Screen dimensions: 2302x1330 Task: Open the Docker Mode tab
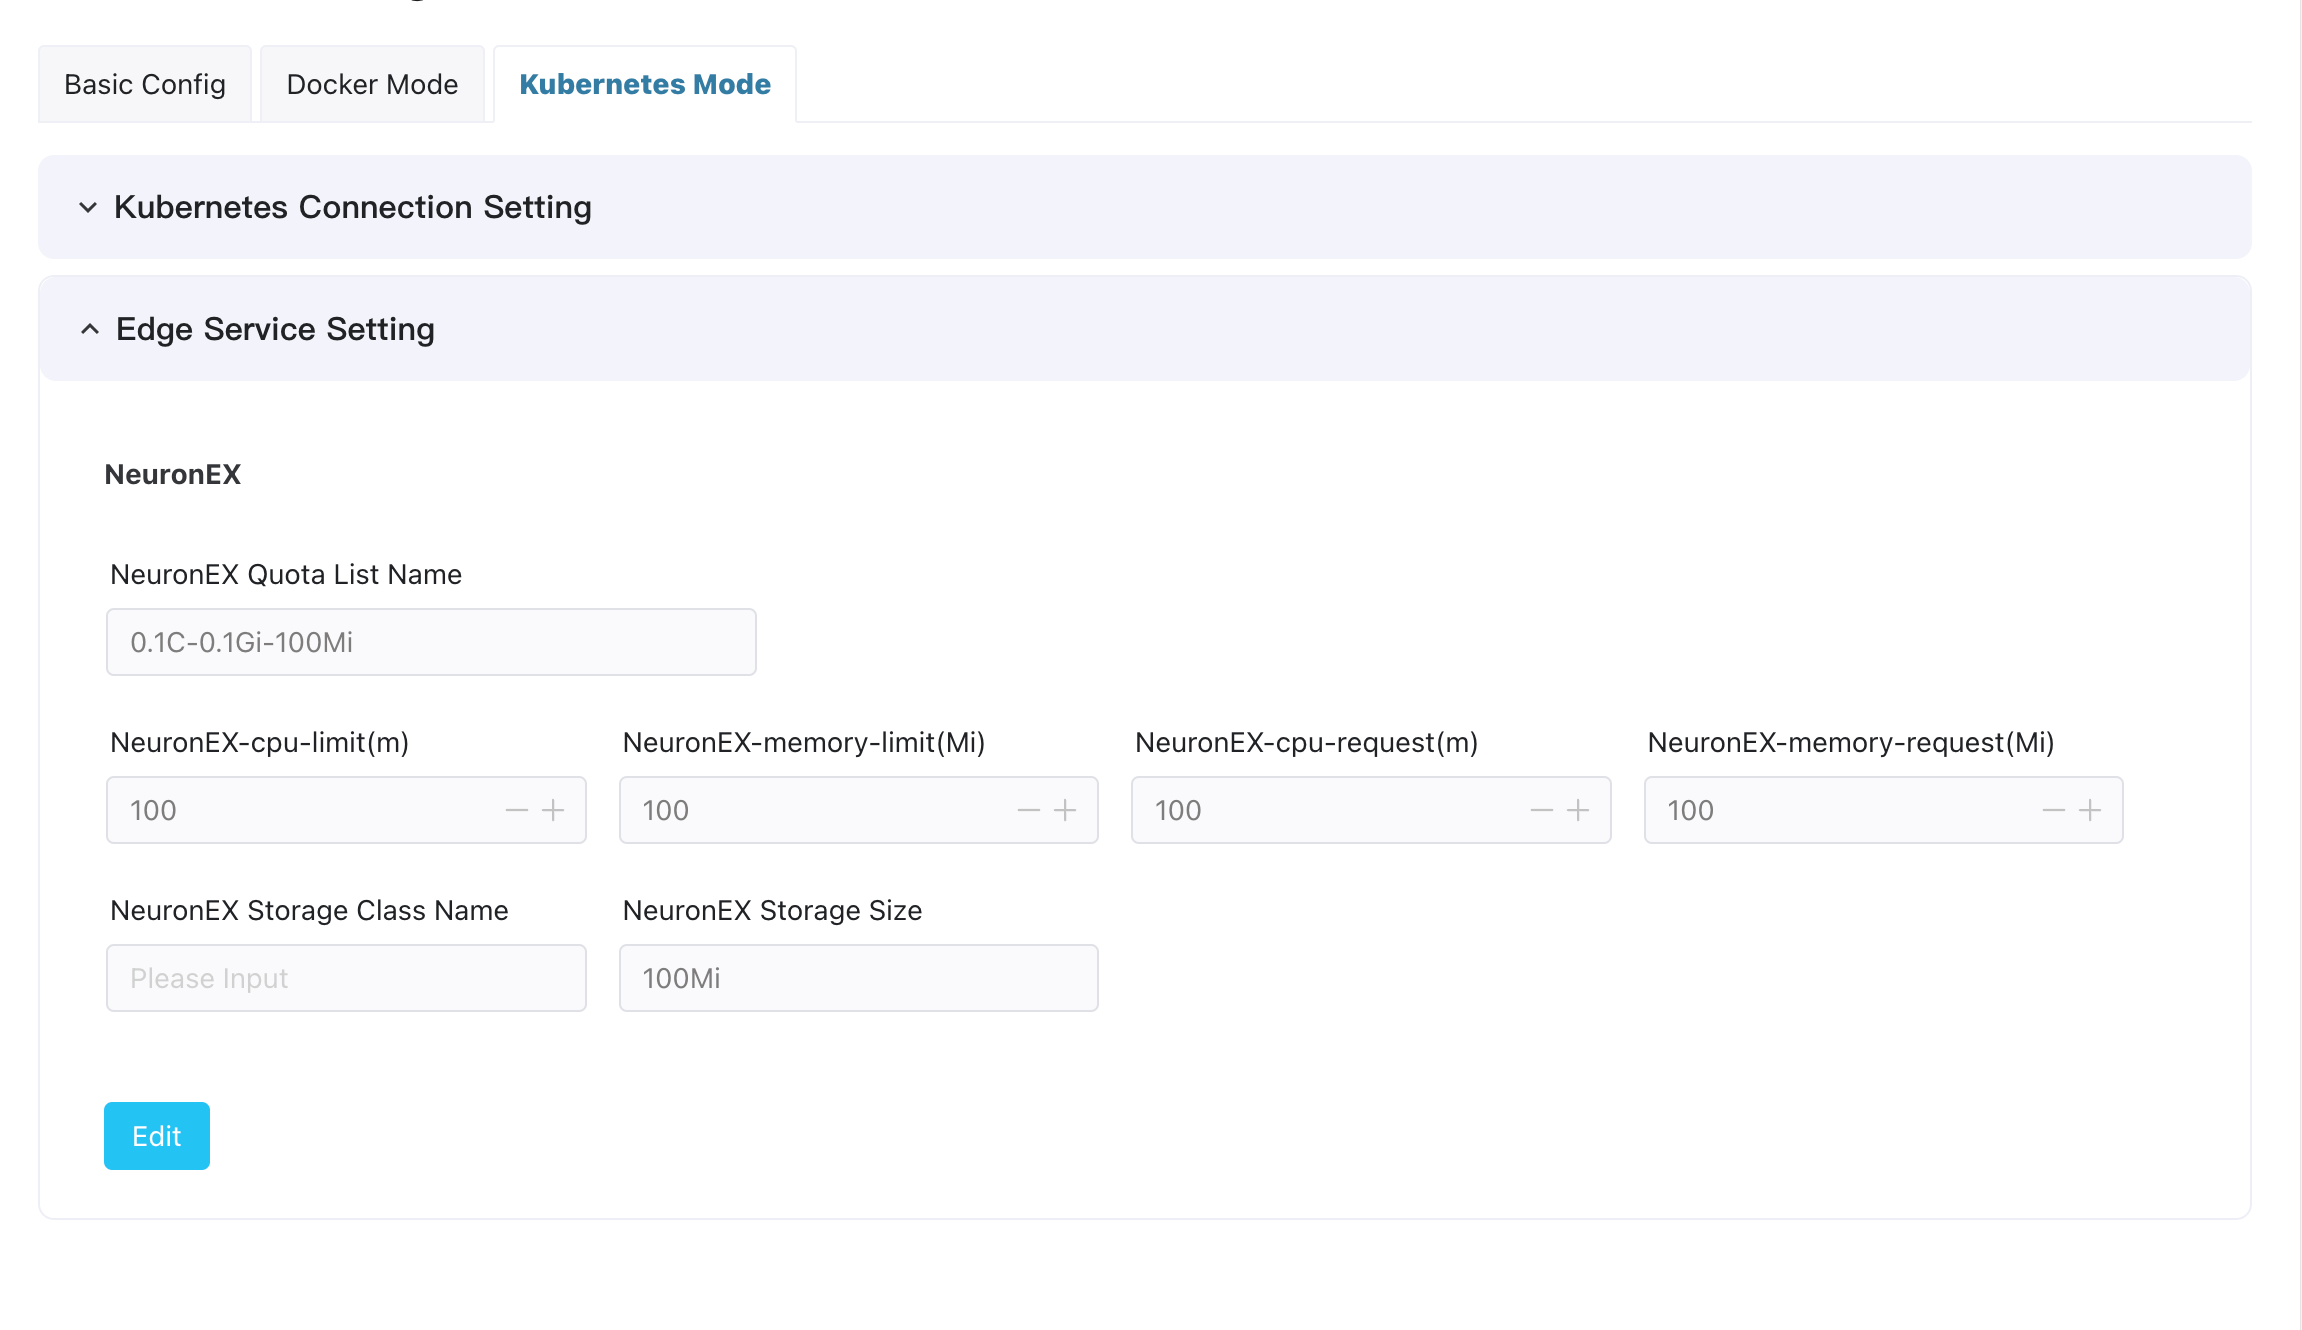click(x=372, y=84)
